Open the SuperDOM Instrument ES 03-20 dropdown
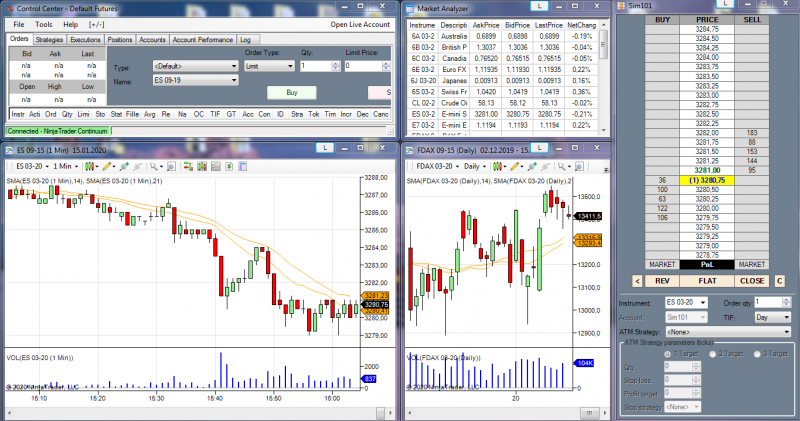The width and height of the screenshot is (800, 421). pos(686,303)
